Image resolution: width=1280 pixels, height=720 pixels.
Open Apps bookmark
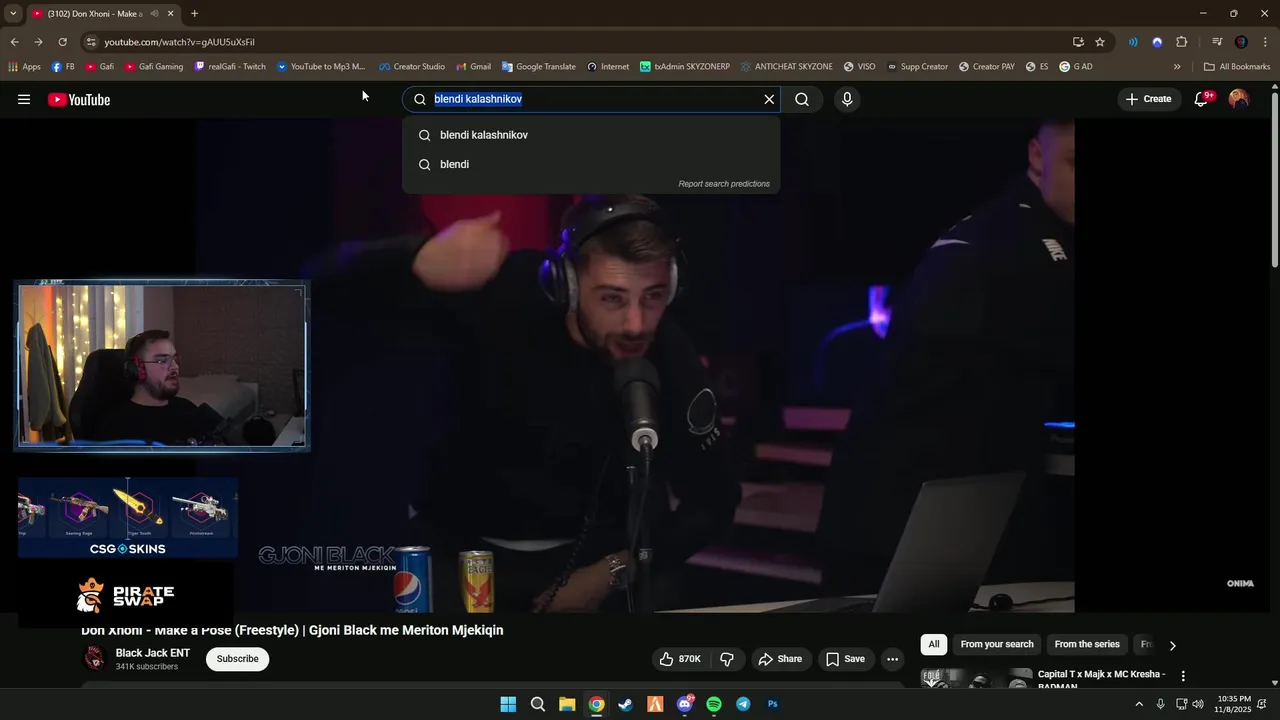point(24,67)
